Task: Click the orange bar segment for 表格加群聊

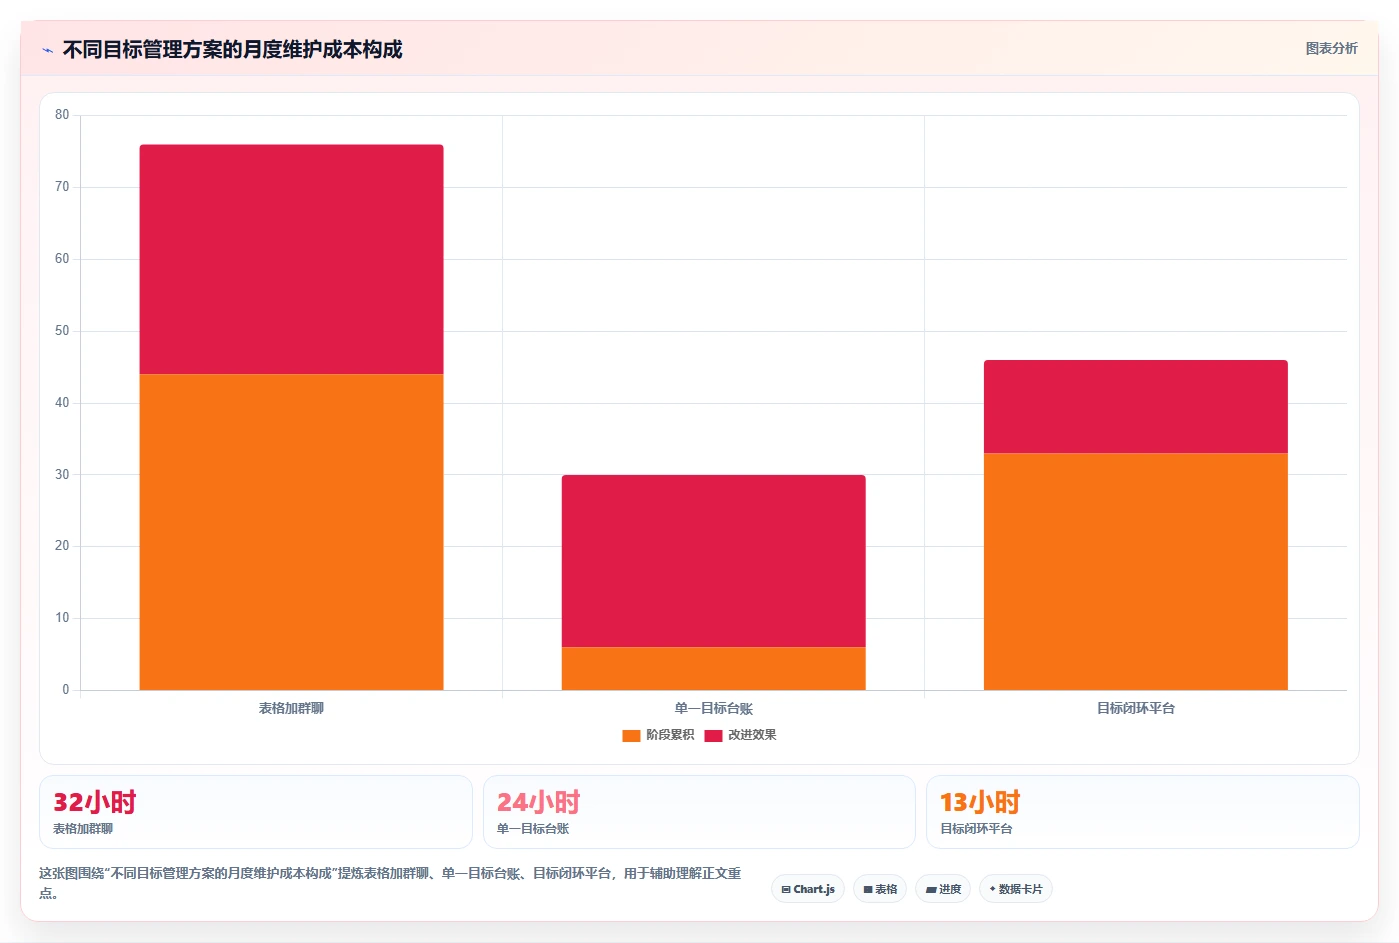Action: (291, 532)
